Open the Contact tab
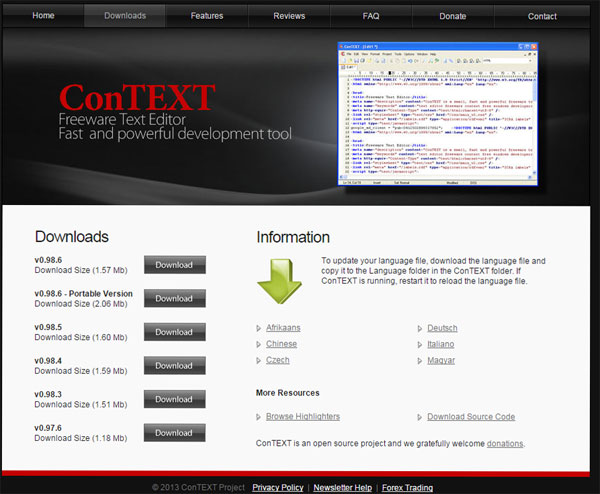Screen dimensions: 600x494 pyautogui.click(x=542, y=16)
